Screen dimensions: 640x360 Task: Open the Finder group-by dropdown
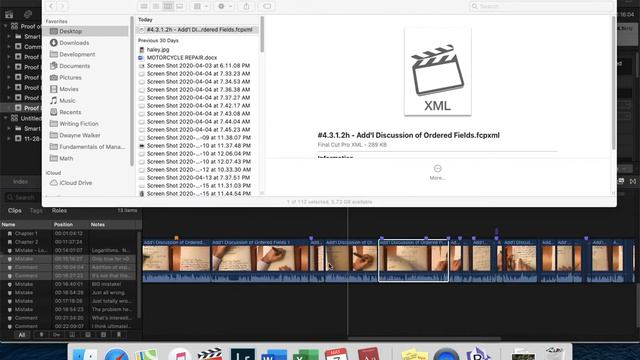[x=200, y=6]
